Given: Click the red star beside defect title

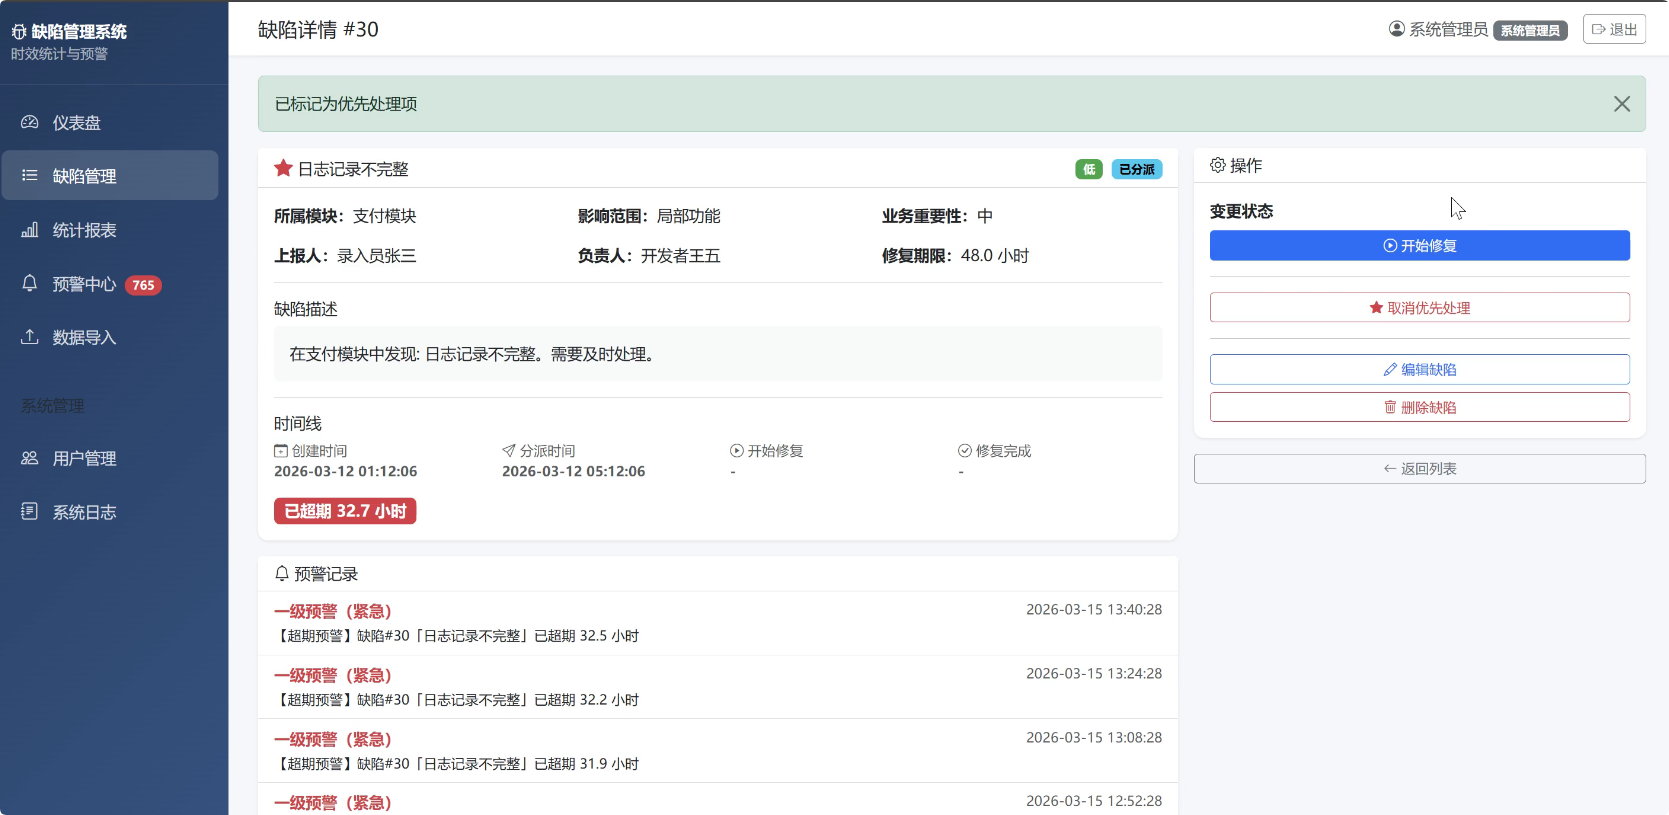Looking at the screenshot, I should [283, 168].
